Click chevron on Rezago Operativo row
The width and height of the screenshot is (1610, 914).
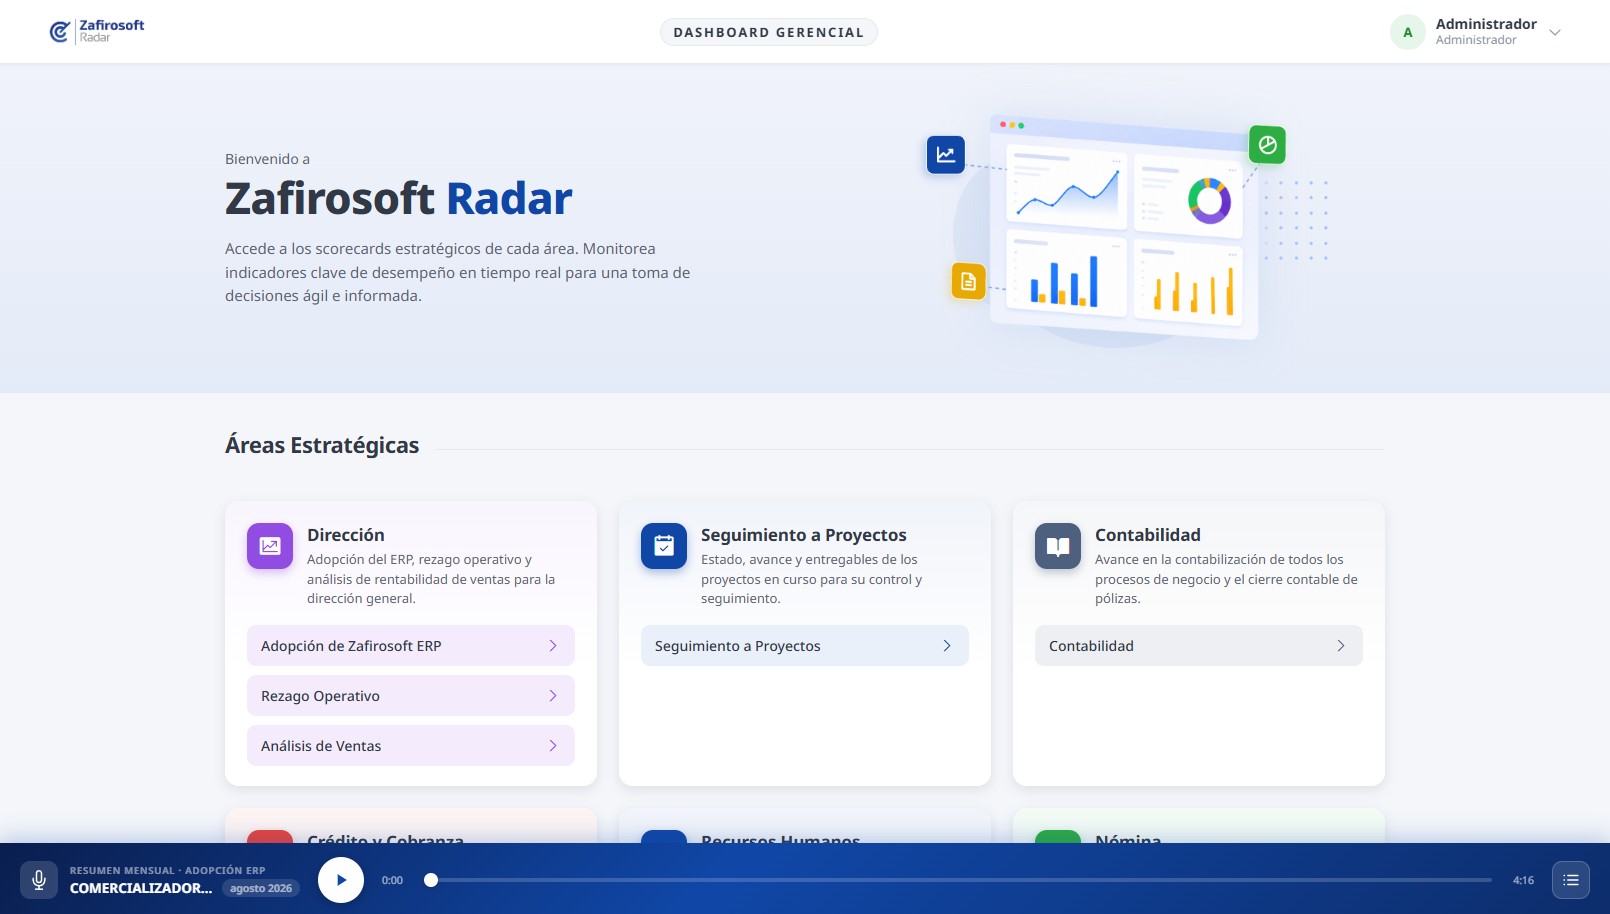pyautogui.click(x=553, y=696)
